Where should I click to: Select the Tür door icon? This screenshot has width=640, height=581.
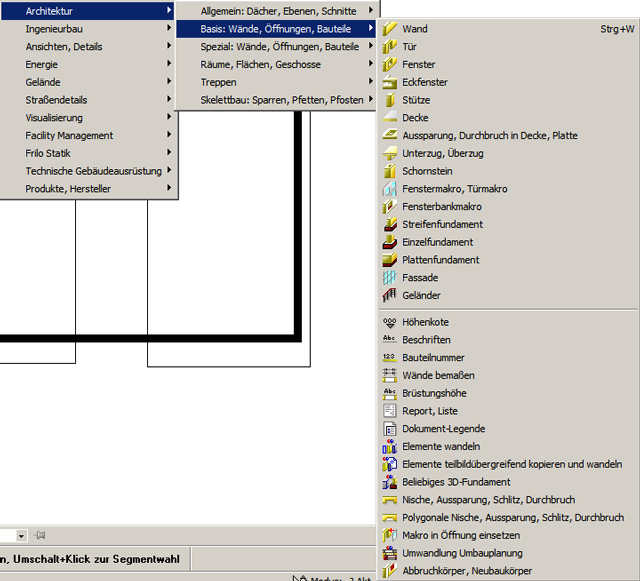tap(390, 47)
